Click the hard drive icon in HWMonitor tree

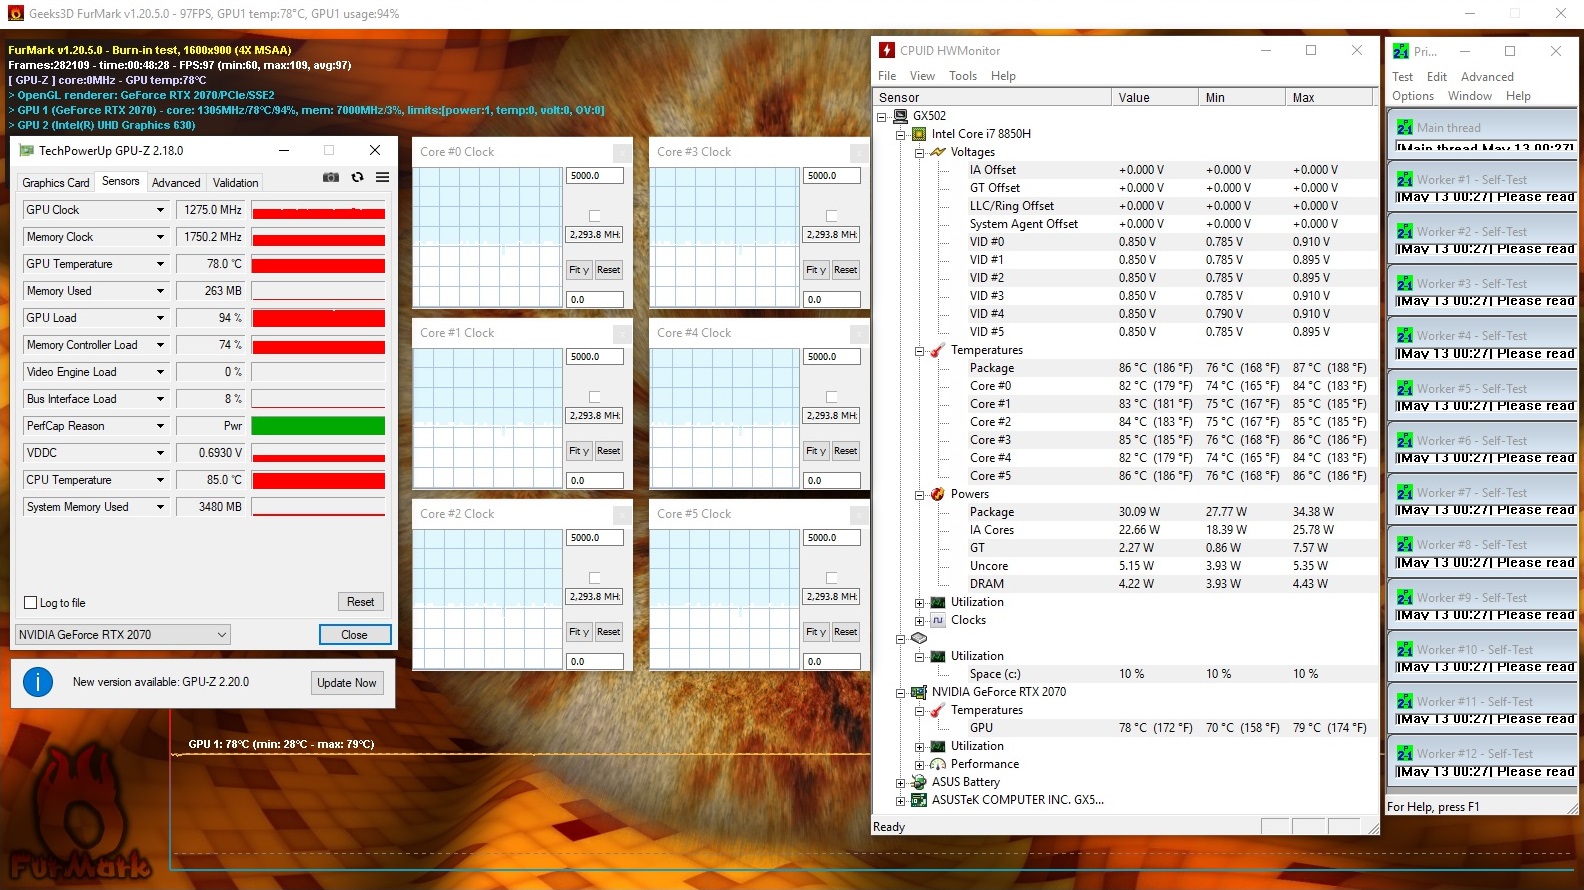tap(919, 638)
